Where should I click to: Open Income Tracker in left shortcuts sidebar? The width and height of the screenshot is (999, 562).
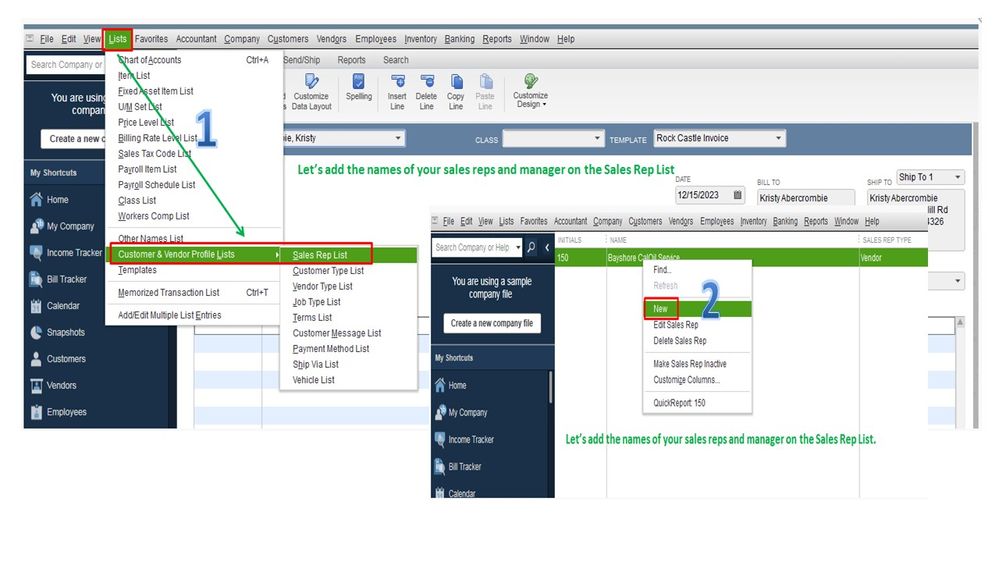[x=66, y=252]
